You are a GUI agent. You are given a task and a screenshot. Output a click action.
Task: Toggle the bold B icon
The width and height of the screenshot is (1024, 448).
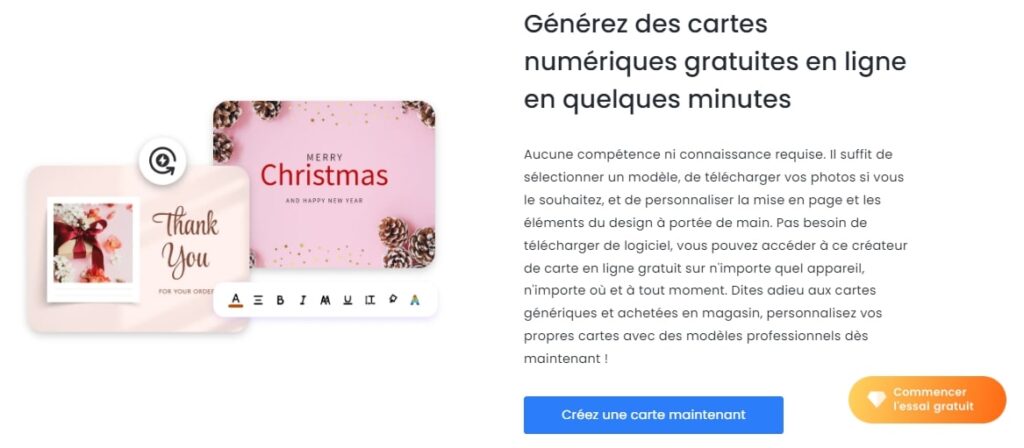(x=280, y=300)
